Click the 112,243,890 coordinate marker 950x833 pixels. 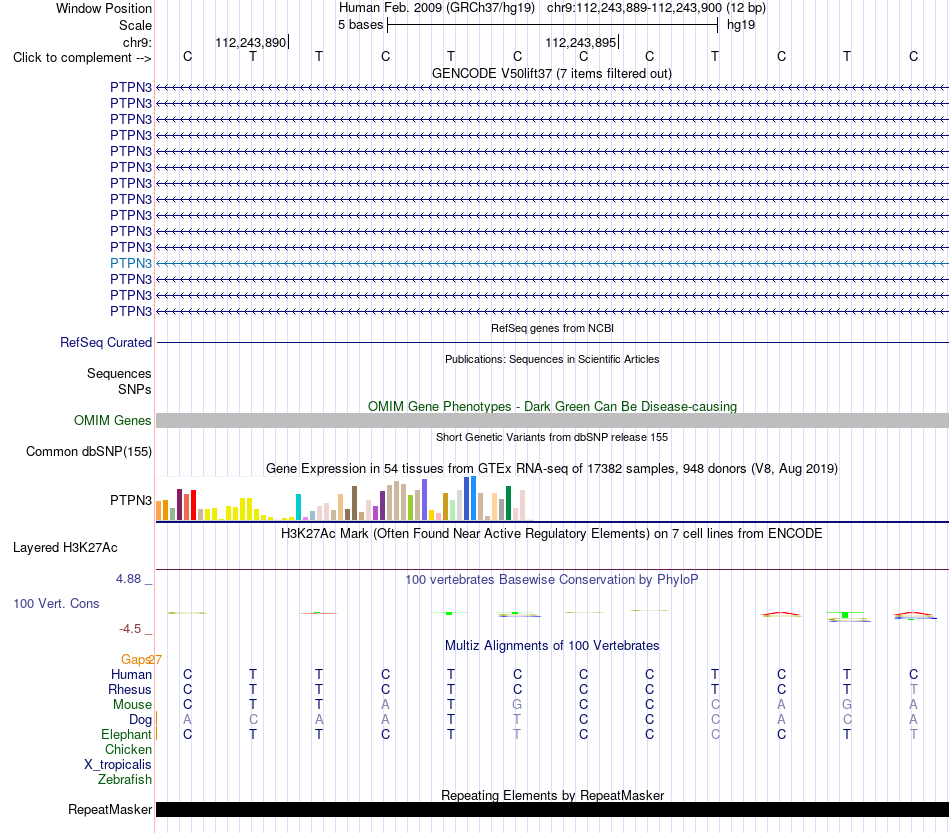[251, 42]
